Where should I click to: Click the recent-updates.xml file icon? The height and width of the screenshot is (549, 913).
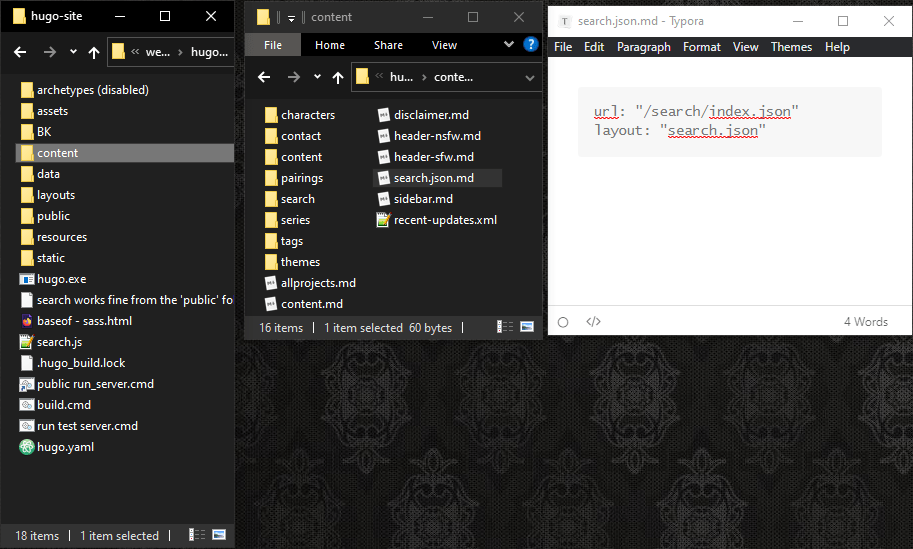tap(383, 220)
